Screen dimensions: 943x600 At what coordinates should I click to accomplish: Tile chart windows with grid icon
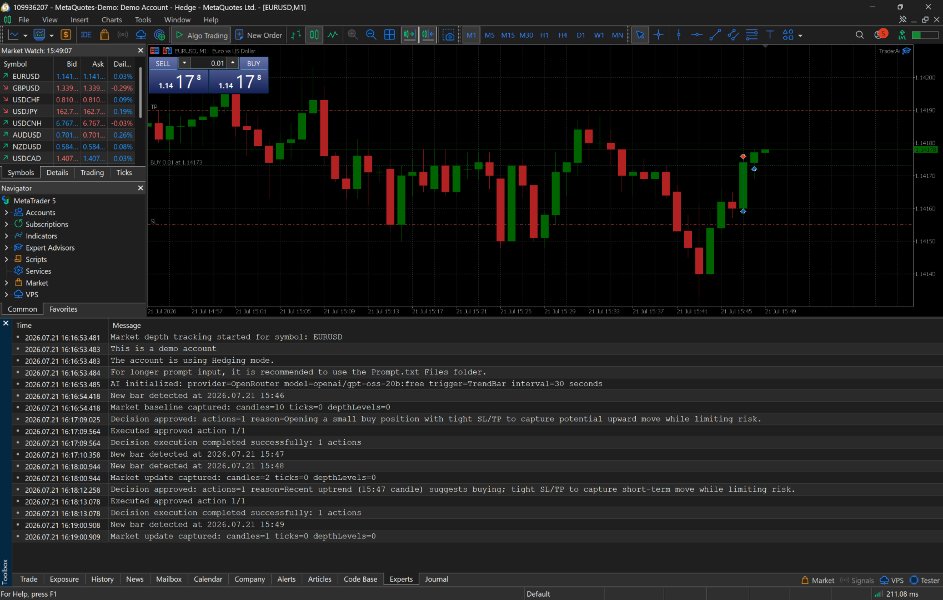(390, 35)
